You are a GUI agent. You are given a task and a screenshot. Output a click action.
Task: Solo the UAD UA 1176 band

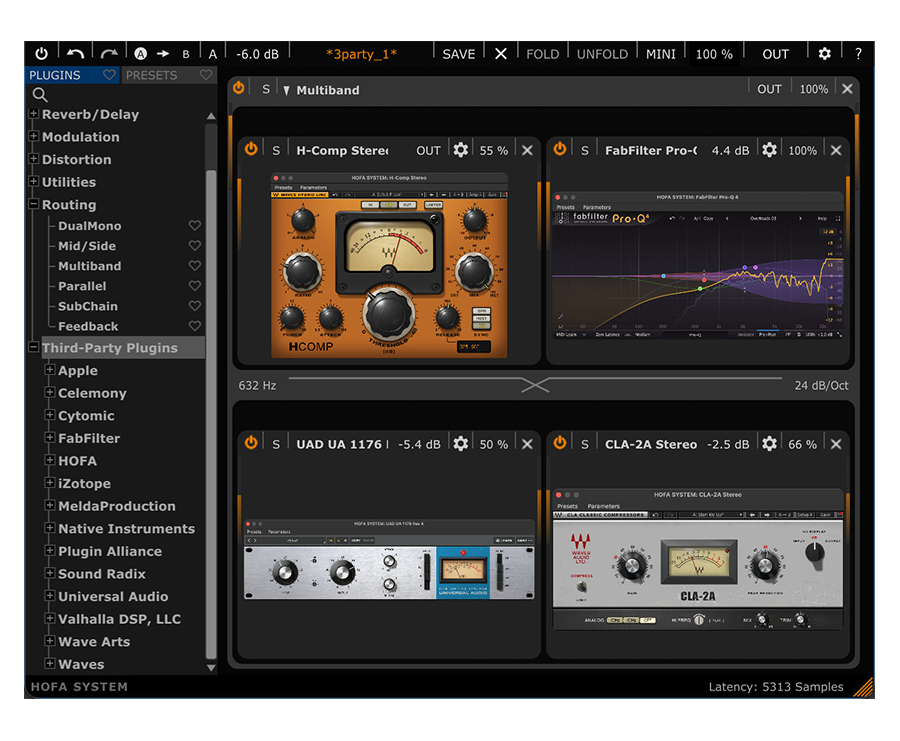276,444
